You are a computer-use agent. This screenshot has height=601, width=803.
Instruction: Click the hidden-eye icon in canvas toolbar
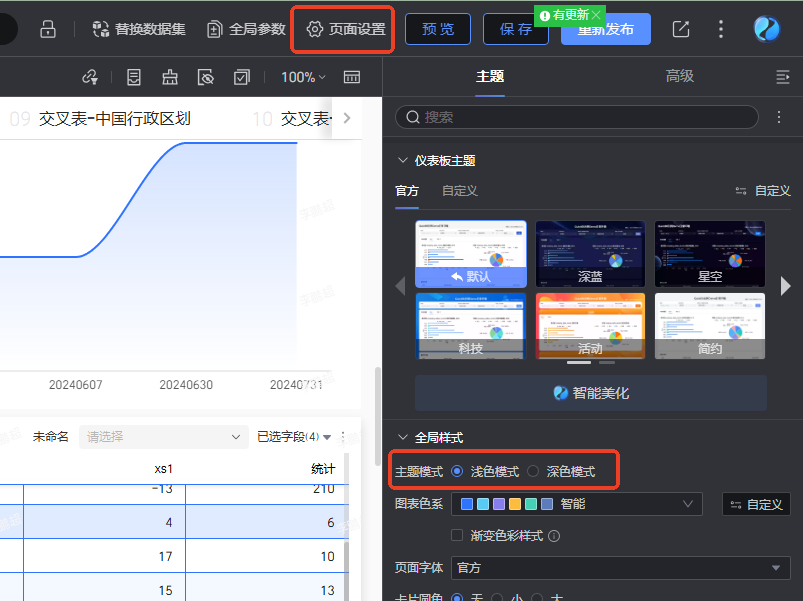(205, 77)
